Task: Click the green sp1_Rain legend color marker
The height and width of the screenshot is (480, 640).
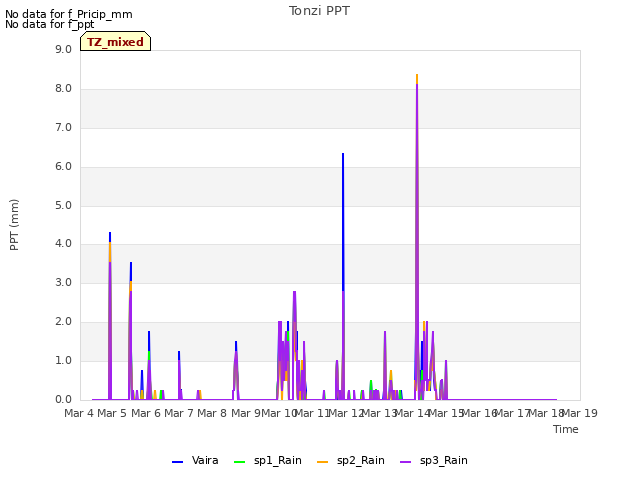Action: pos(240,462)
